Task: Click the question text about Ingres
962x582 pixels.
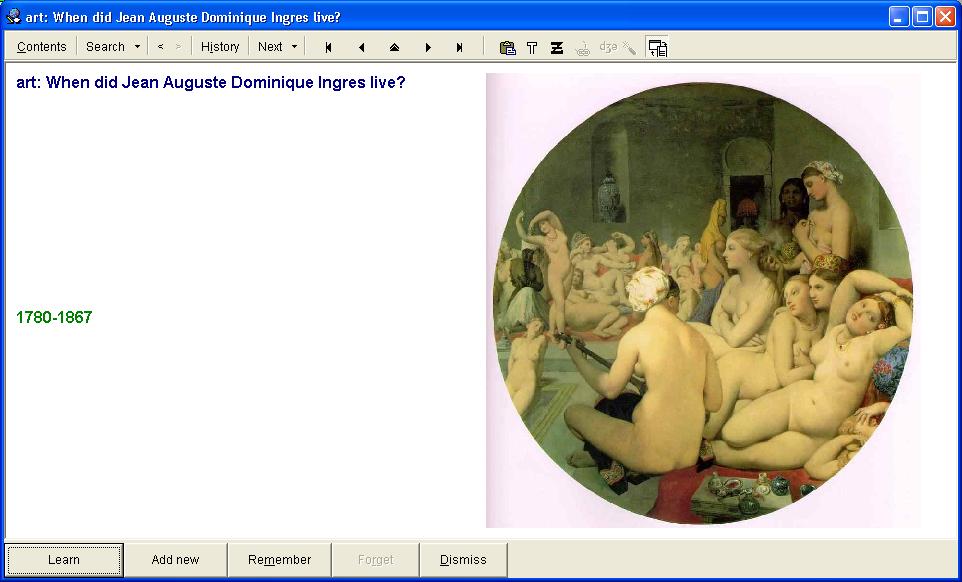Action: (211, 82)
